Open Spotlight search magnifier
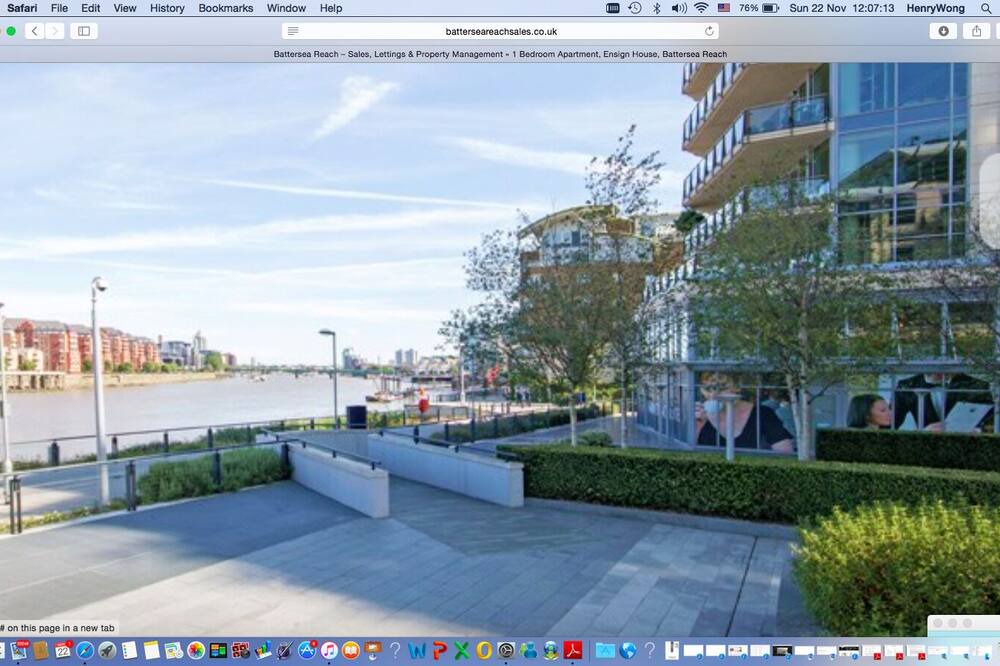Viewport: 1000px width, 666px height. point(987,8)
